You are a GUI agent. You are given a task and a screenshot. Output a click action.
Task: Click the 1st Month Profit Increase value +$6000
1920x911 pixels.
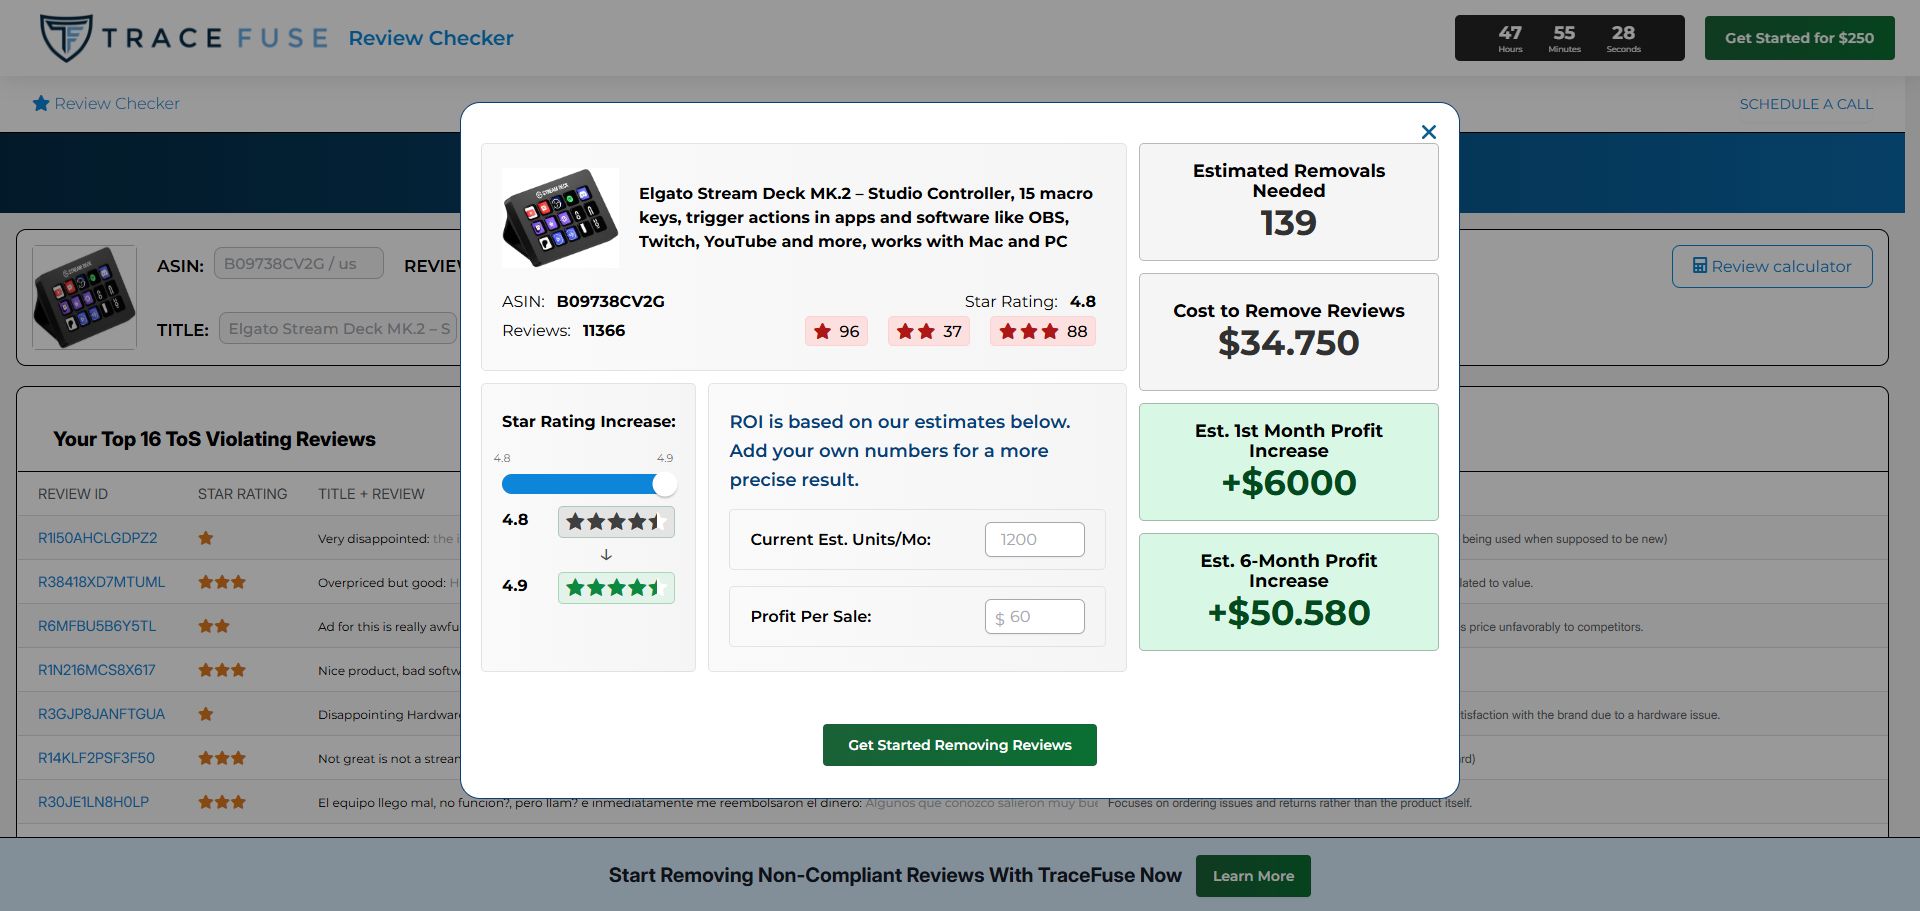1288,483
